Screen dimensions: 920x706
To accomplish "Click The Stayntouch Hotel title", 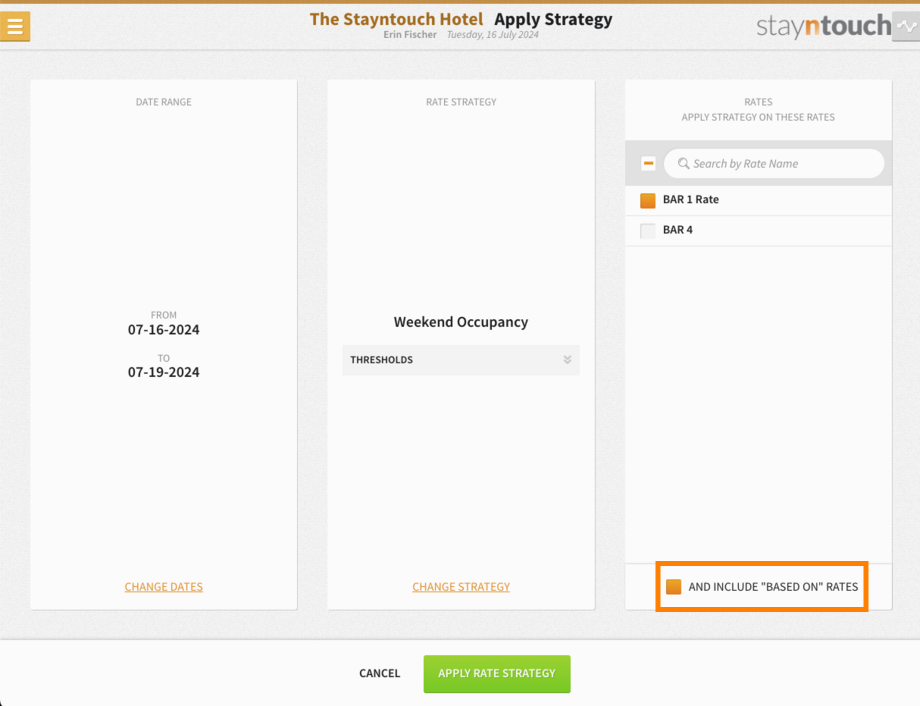I will click(x=397, y=19).
